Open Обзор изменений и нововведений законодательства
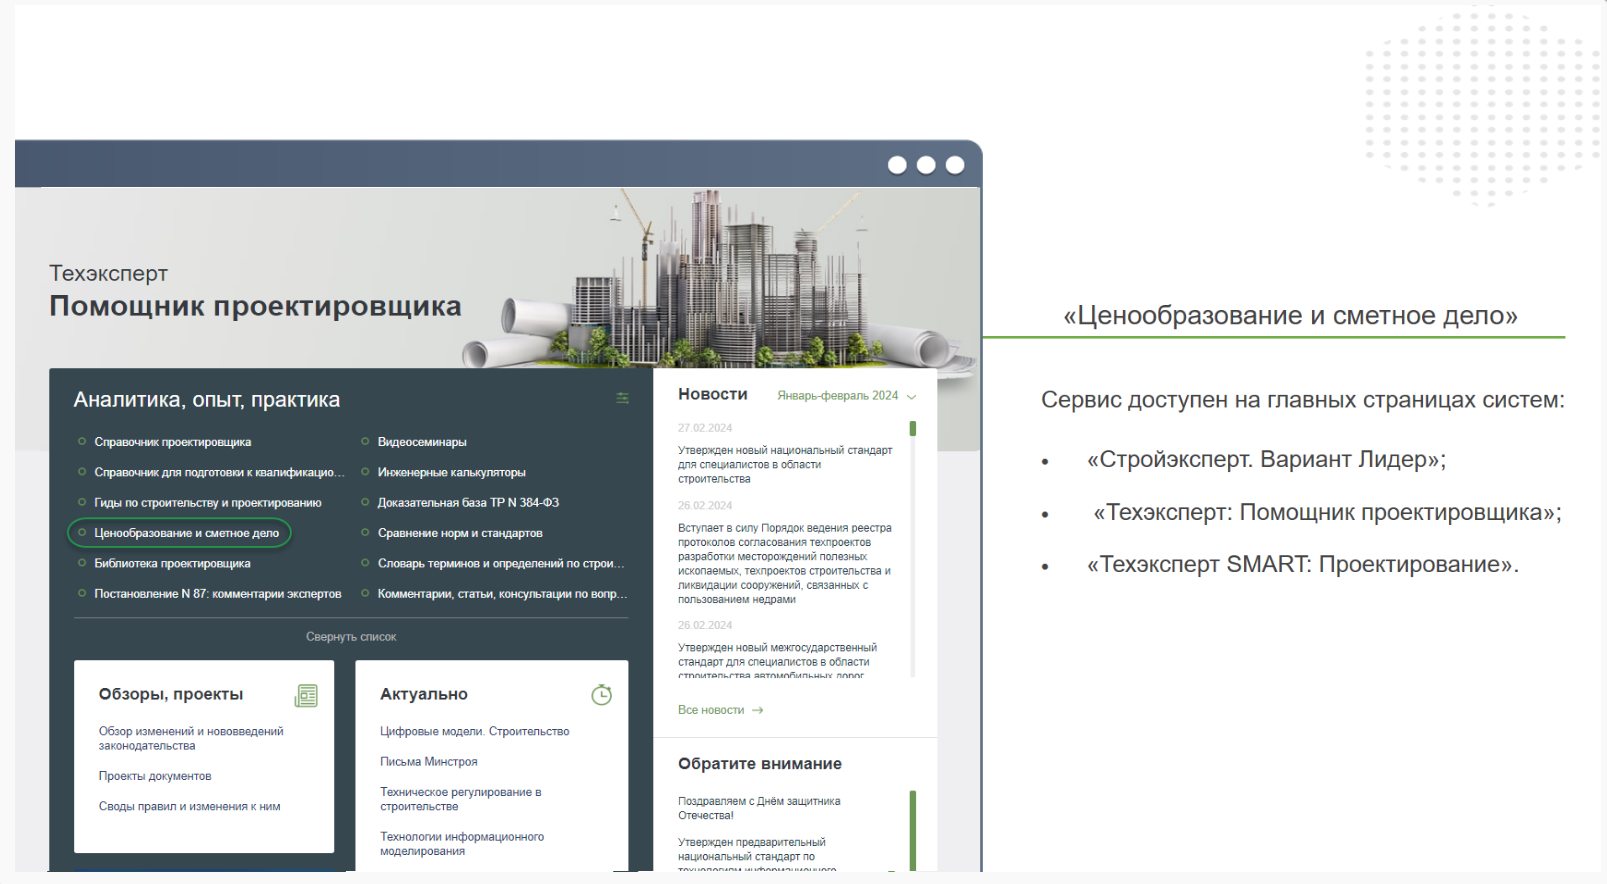This screenshot has width=1607, height=884. (191, 738)
